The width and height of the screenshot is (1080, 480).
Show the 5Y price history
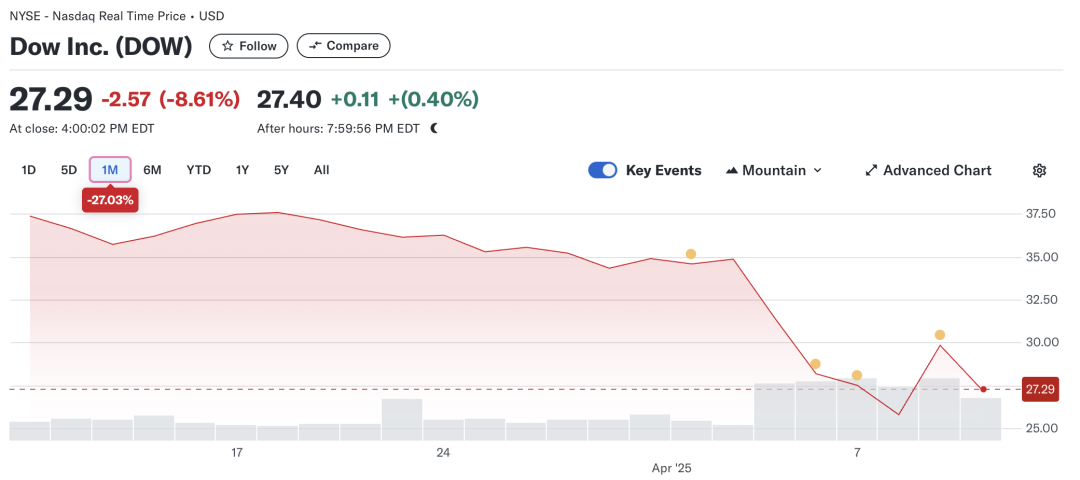click(281, 170)
